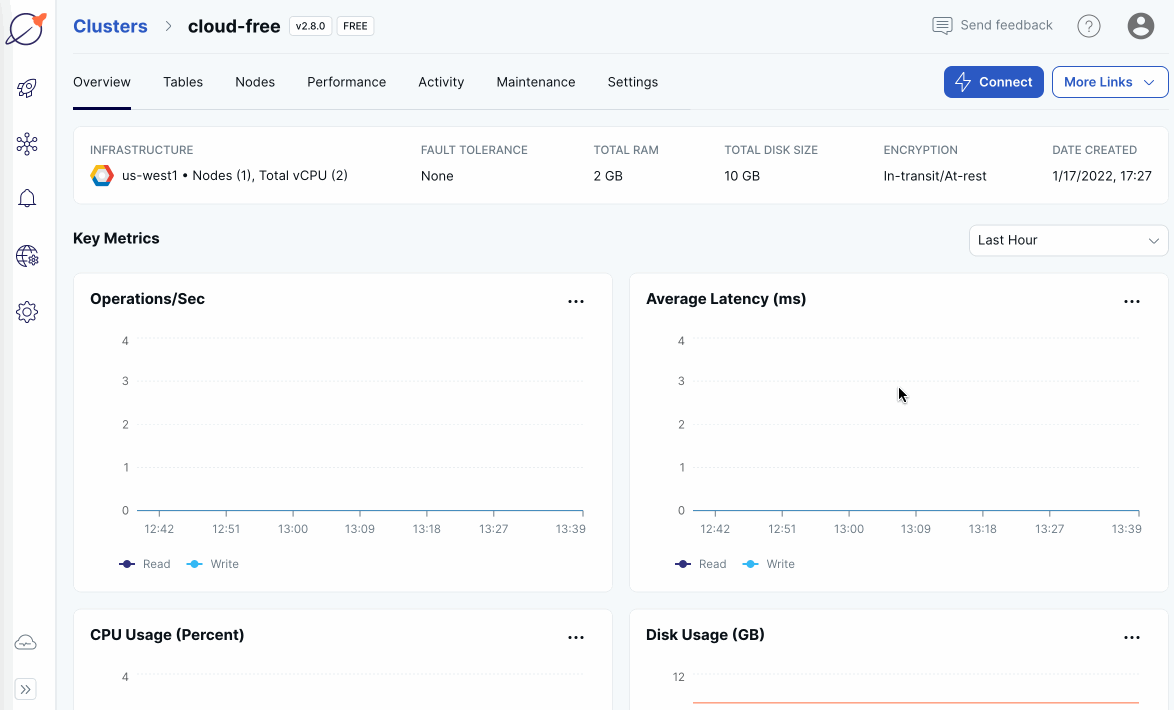Open the Last Hour time range dropdown
This screenshot has width=1174, height=710.
tap(1068, 240)
